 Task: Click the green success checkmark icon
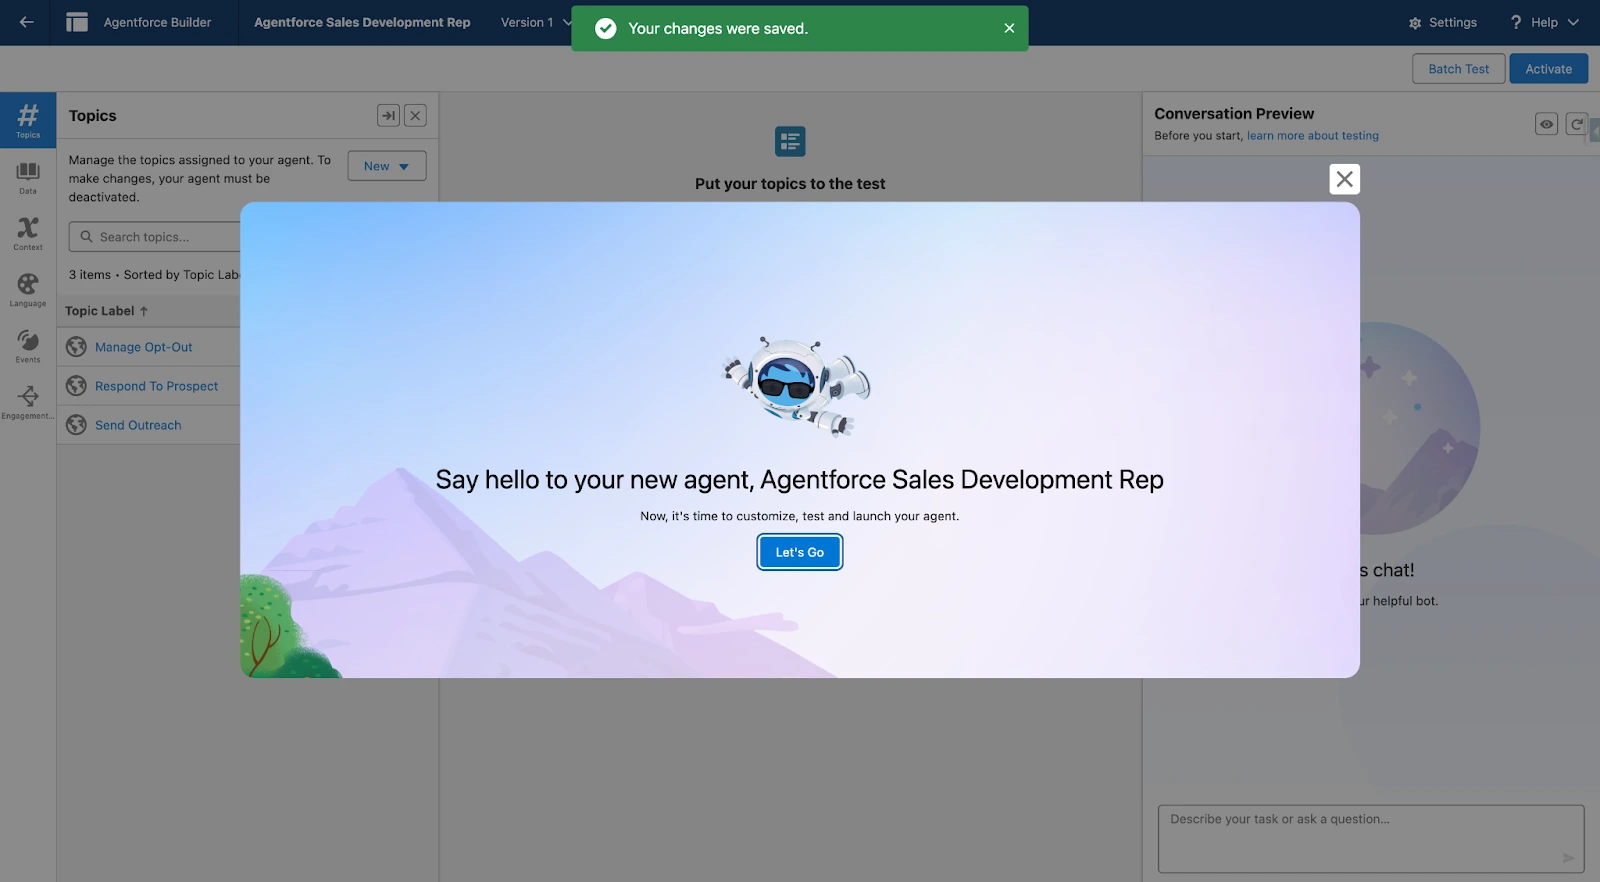coord(605,28)
